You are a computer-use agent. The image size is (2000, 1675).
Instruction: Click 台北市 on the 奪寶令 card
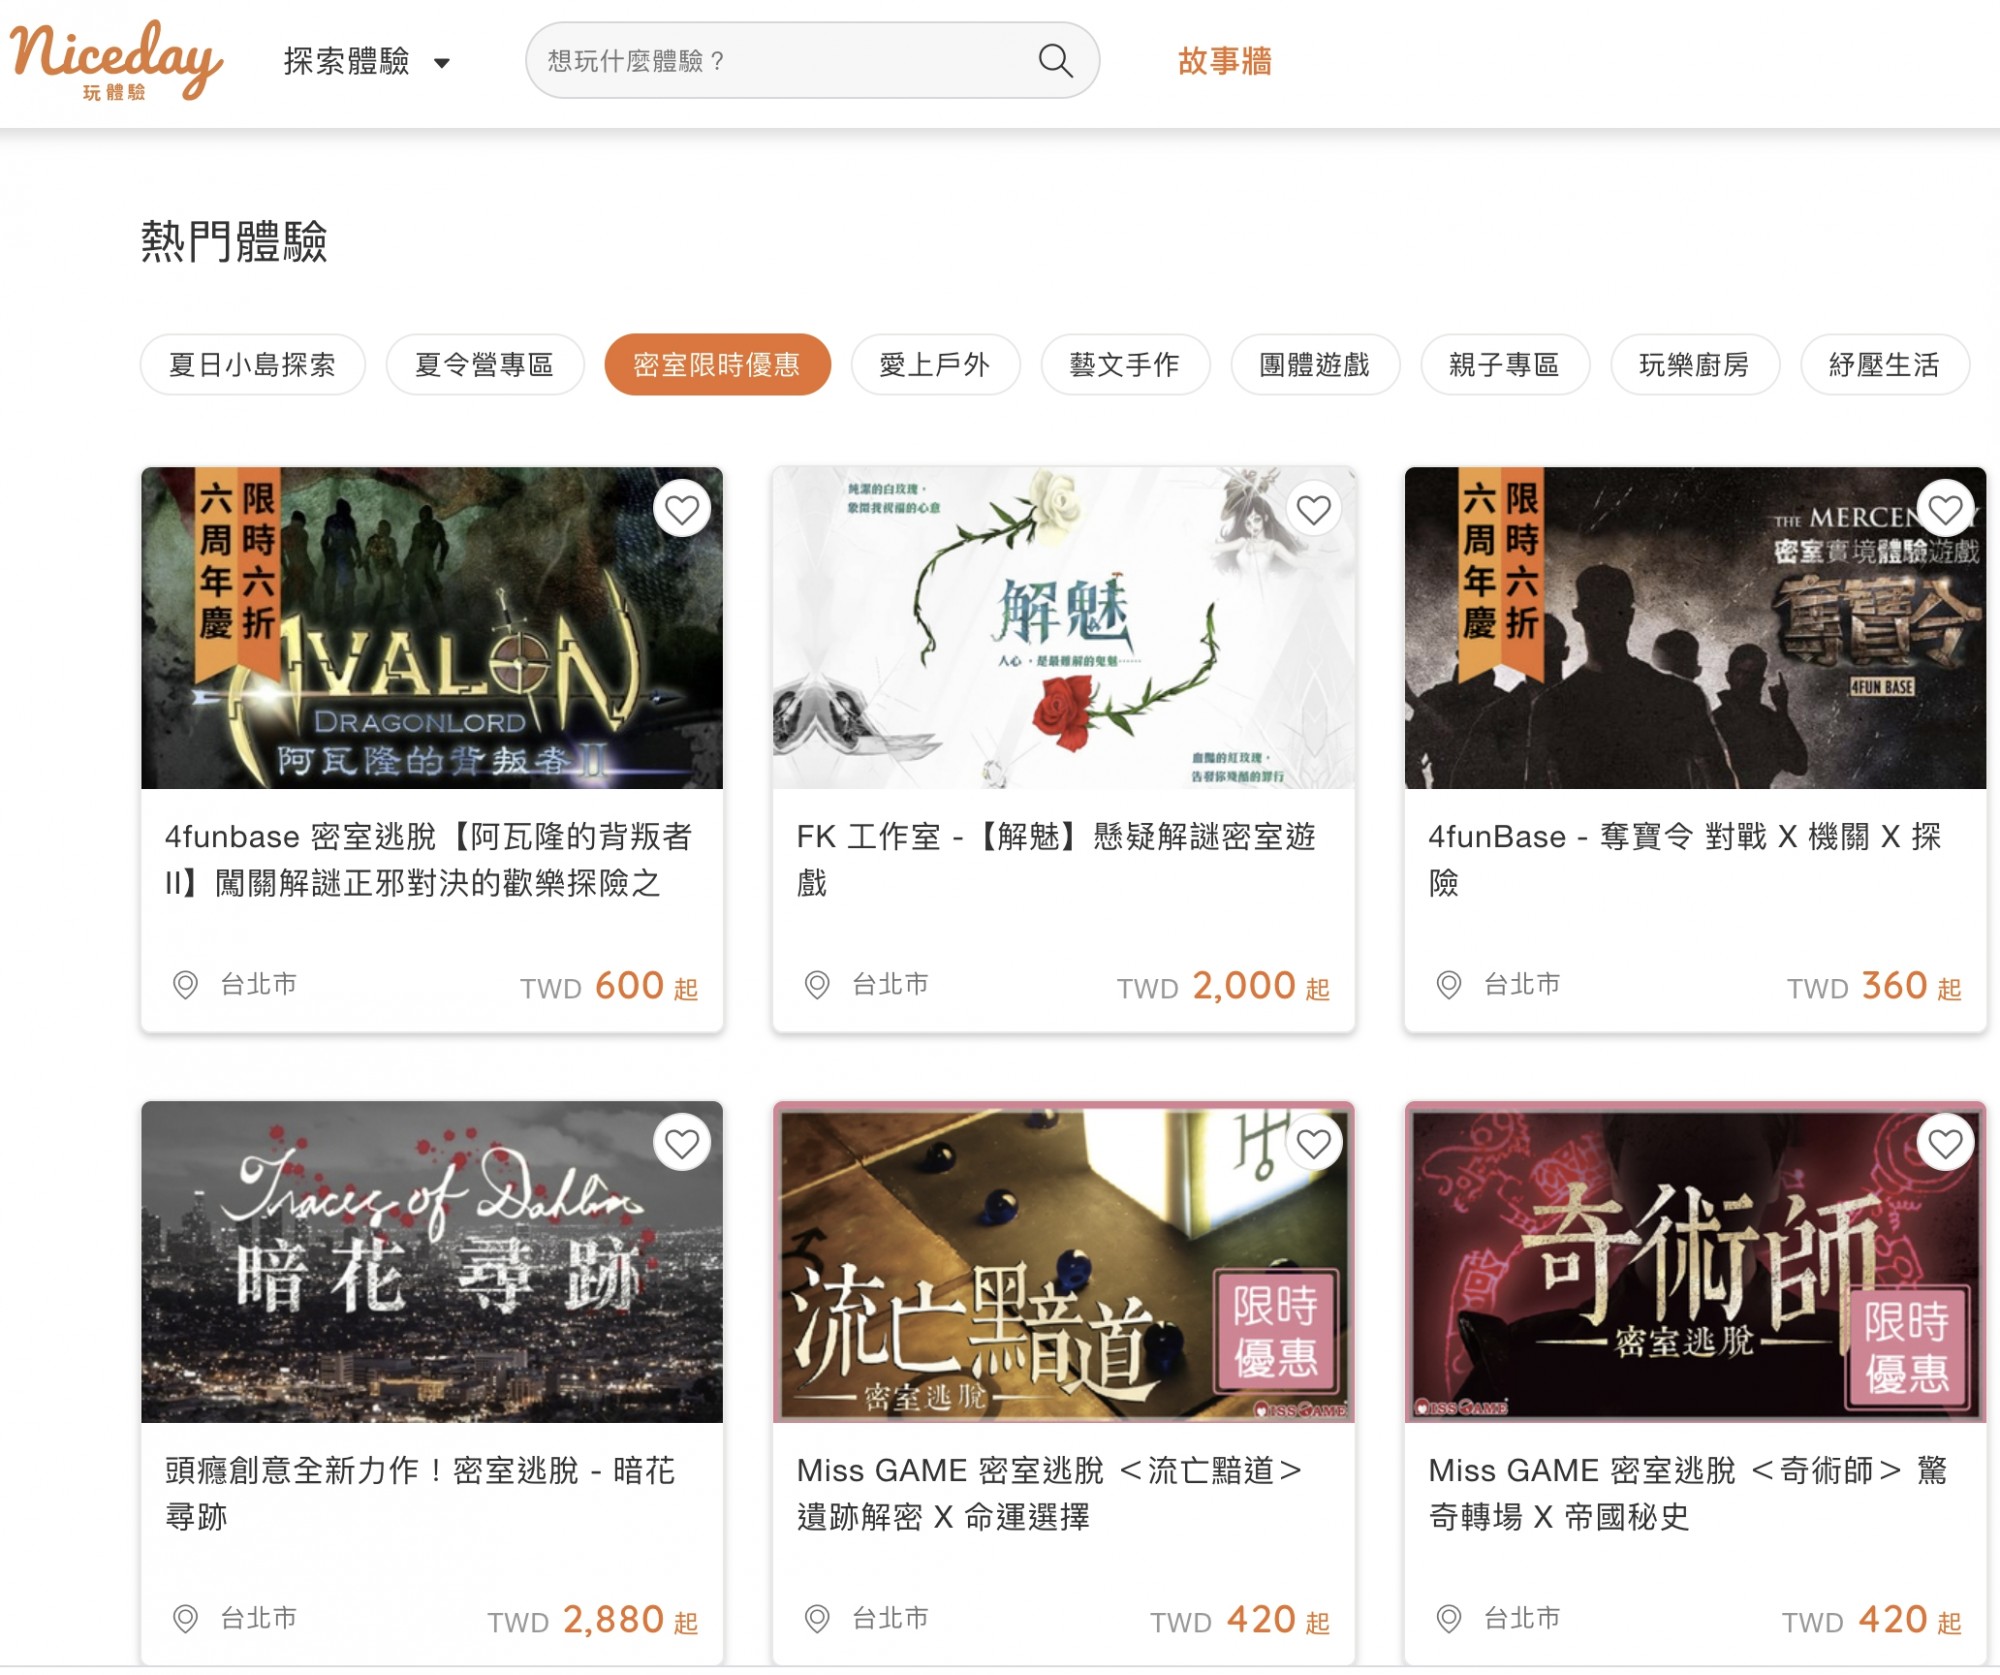pyautogui.click(x=1522, y=985)
